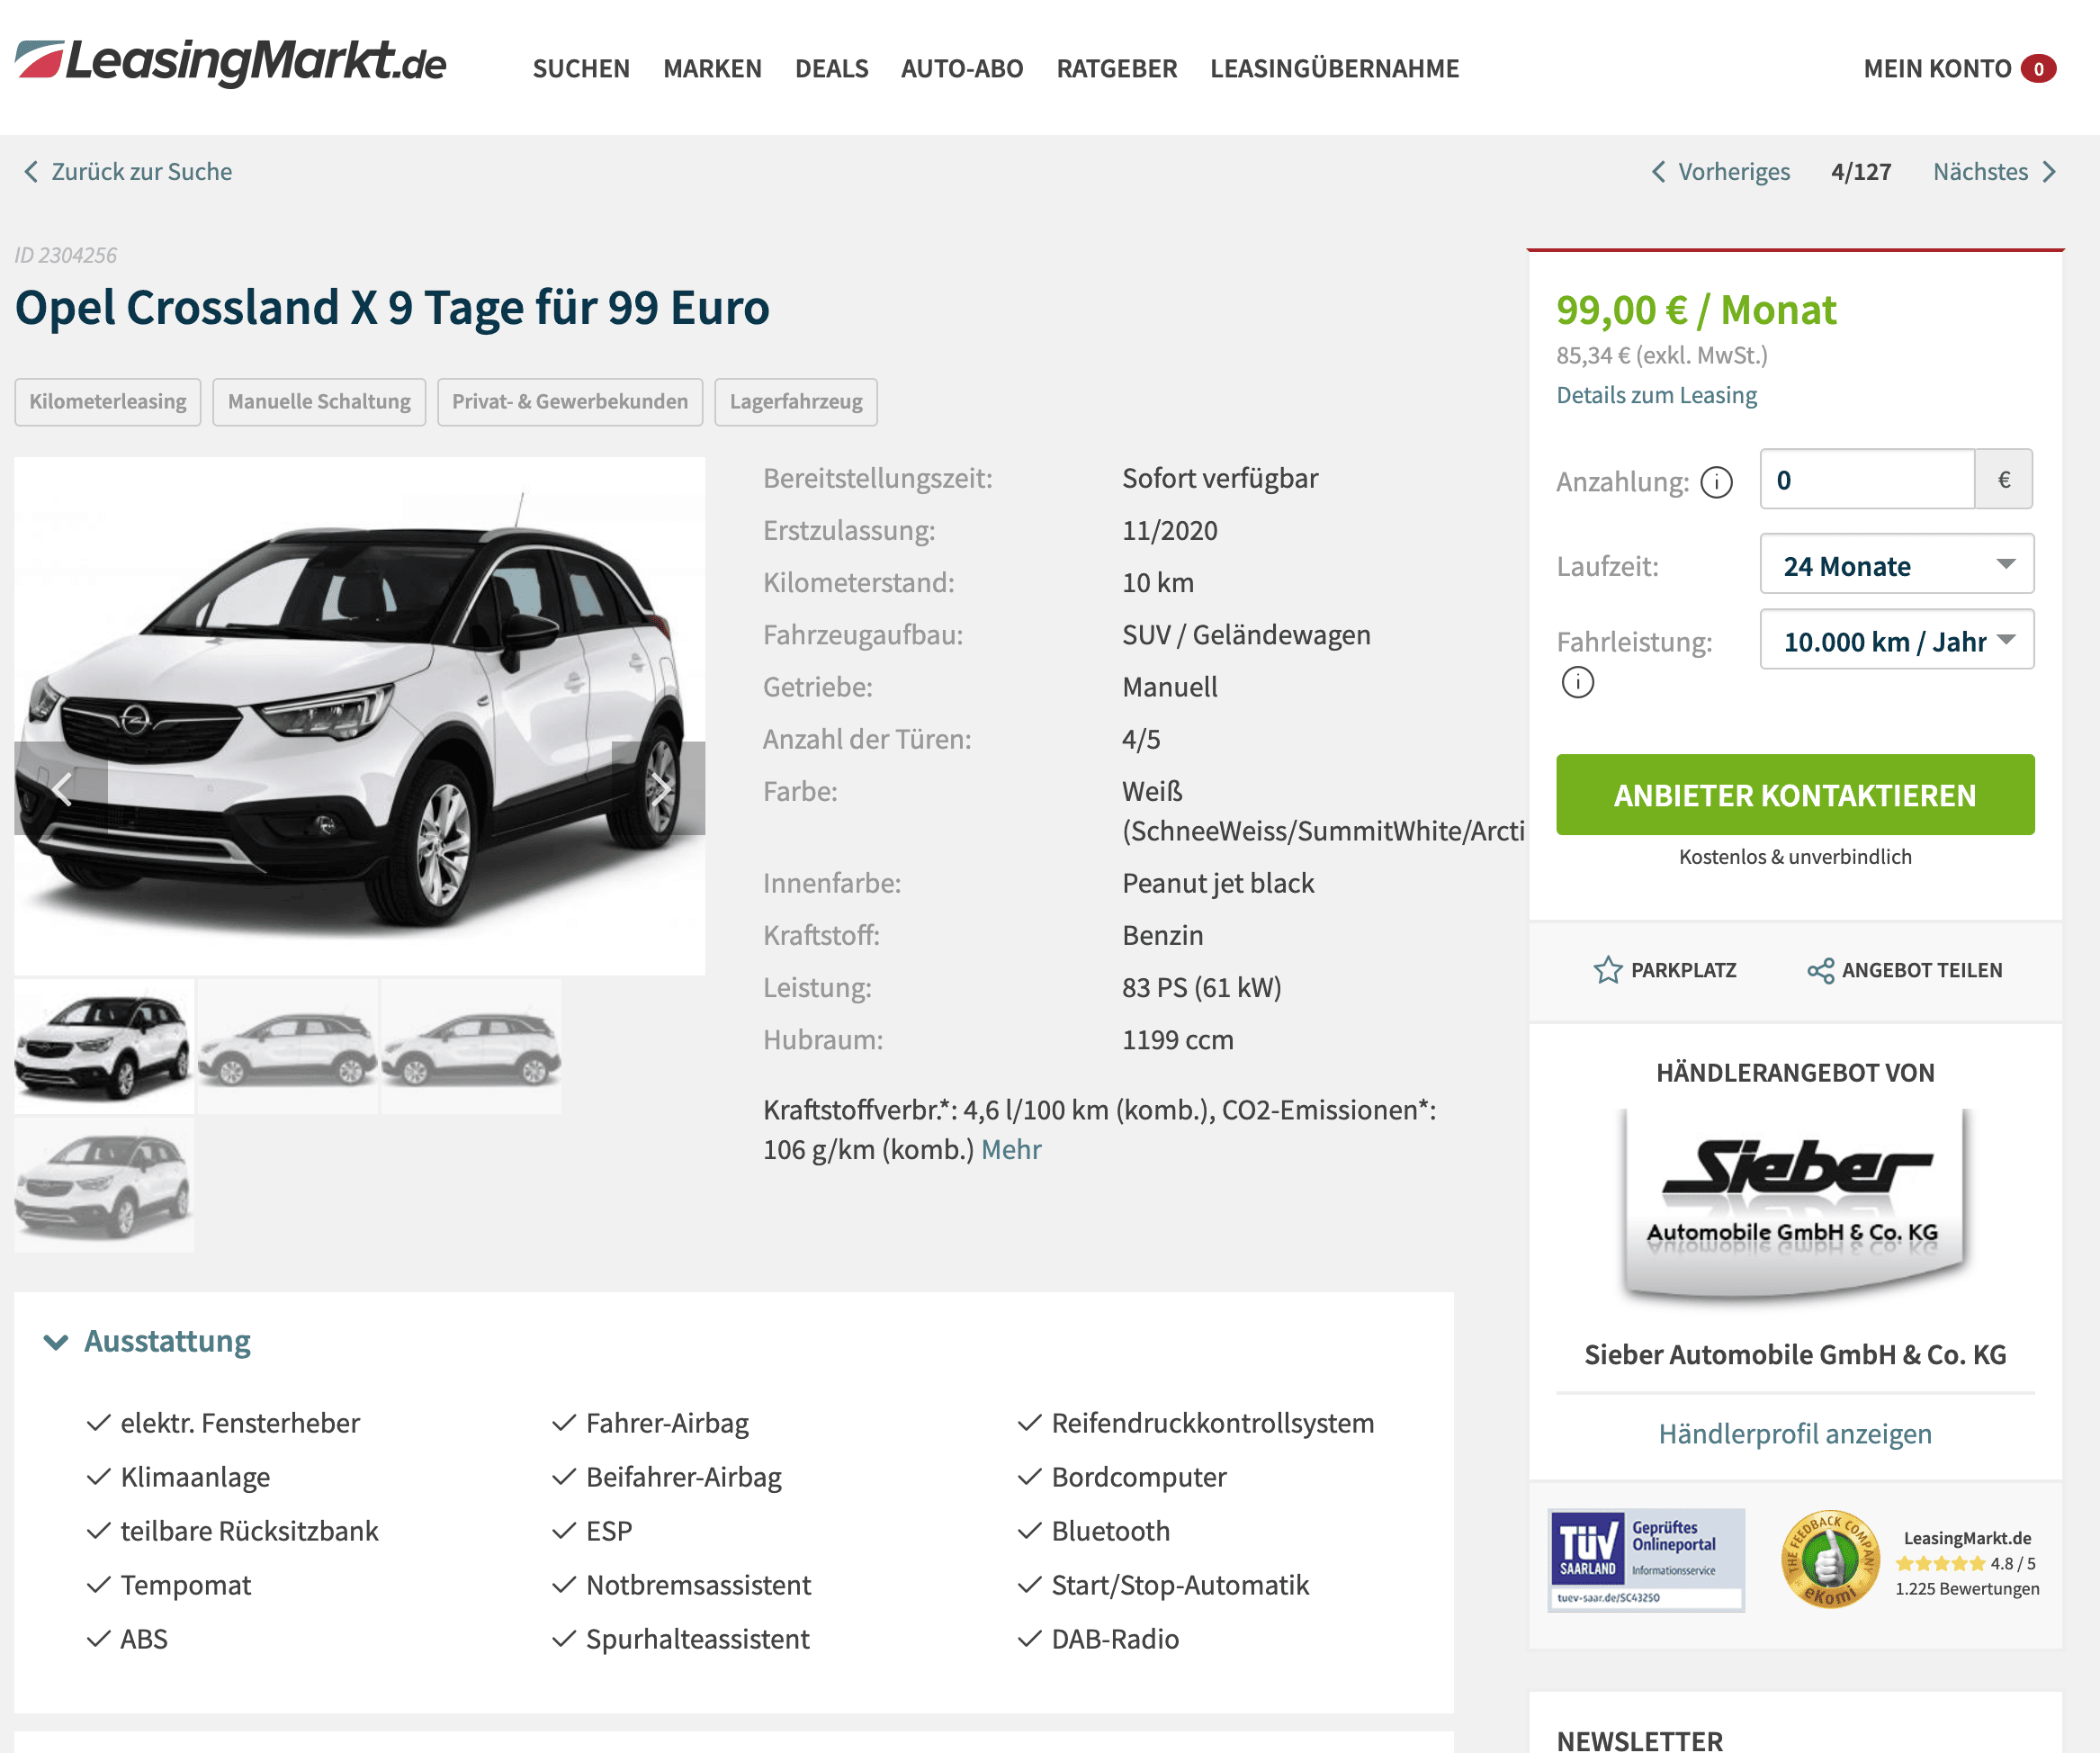Show next car image with right arrow

(658, 789)
